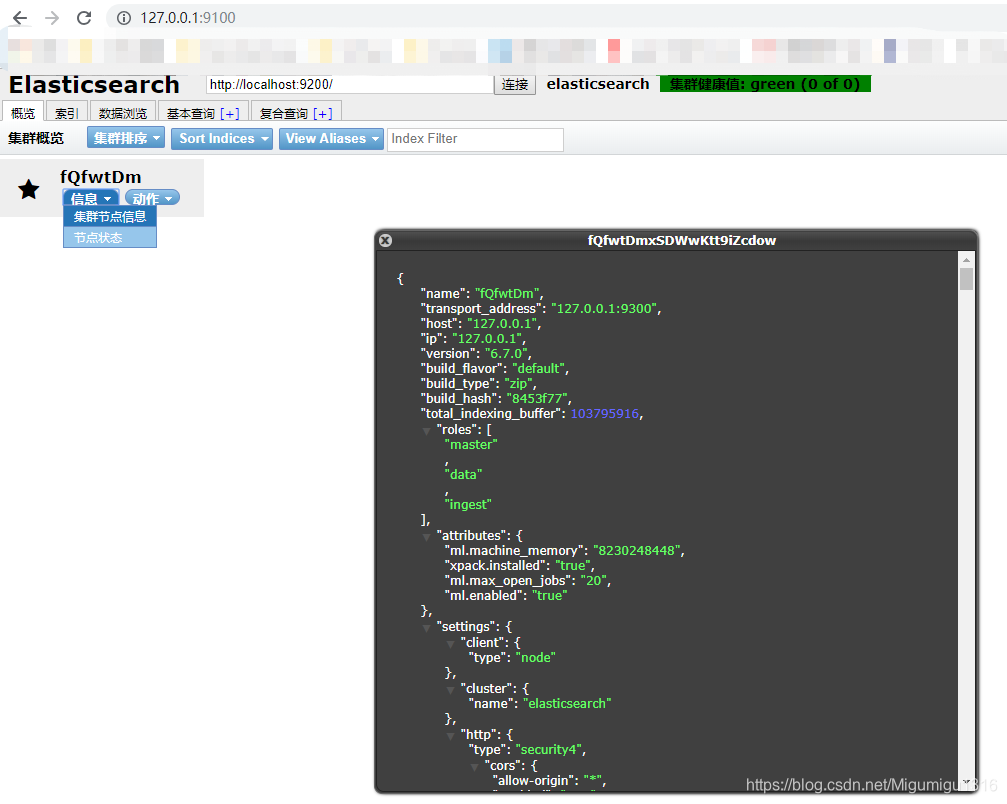The height and width of the screenshot is (804, 1007).
Task: Click the fQfwtDm node name
Action: (101, 177)
